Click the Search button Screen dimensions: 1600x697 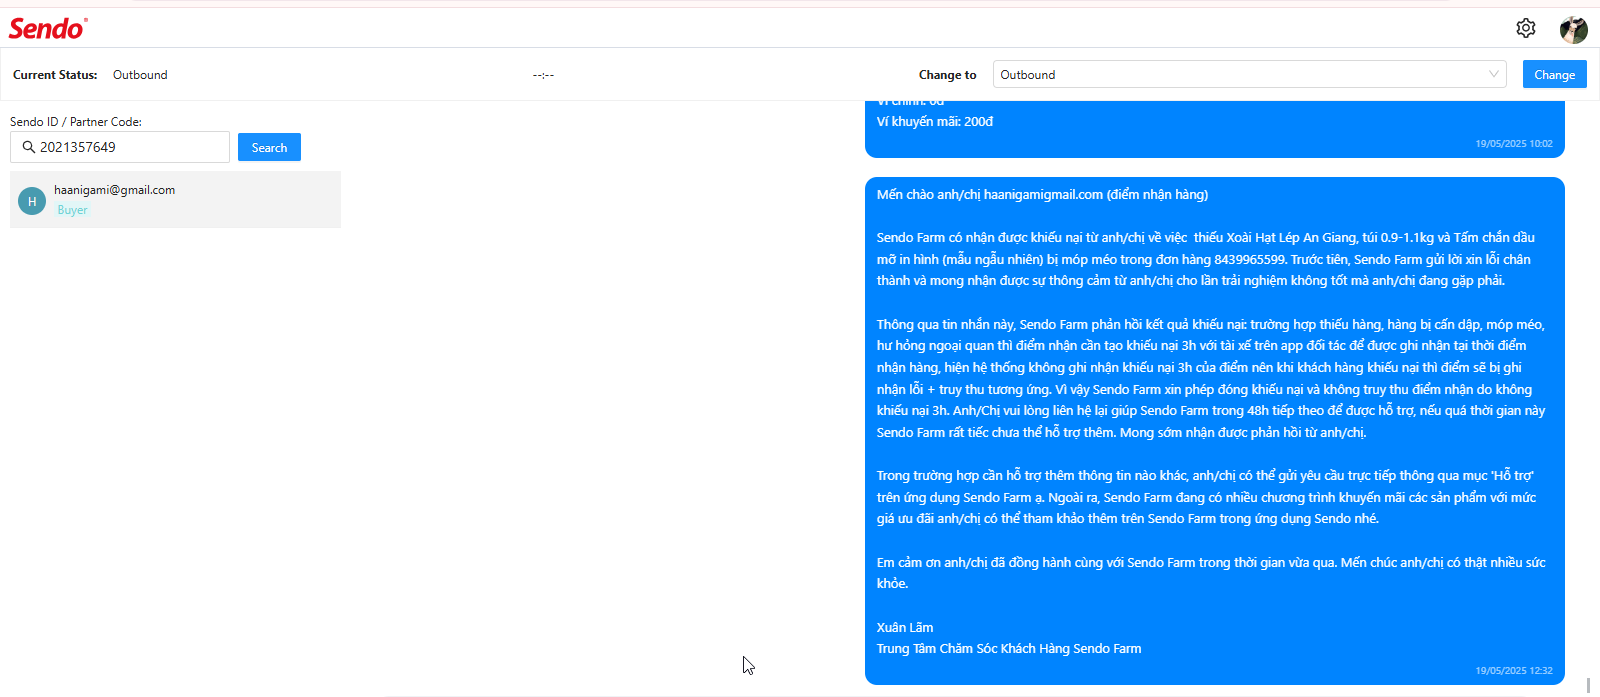269,147
